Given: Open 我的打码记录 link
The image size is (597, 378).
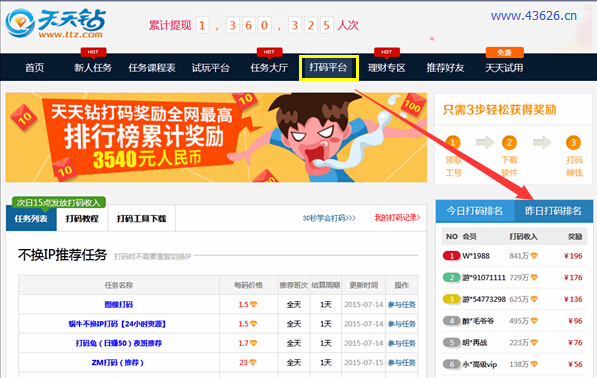Looking at the screenshot, I should tap(397, 218).
